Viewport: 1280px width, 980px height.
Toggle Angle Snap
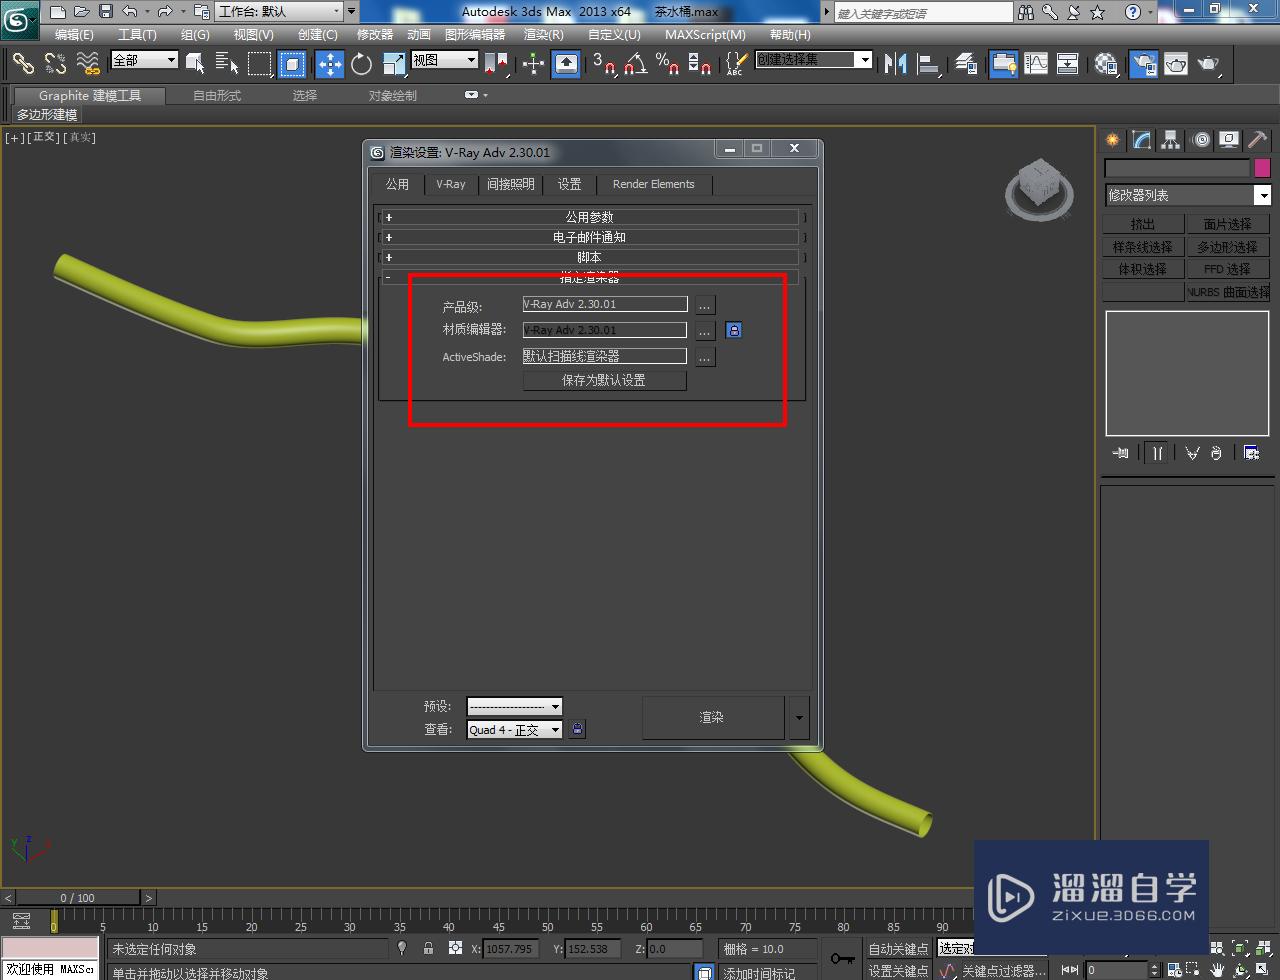point(635,64)
